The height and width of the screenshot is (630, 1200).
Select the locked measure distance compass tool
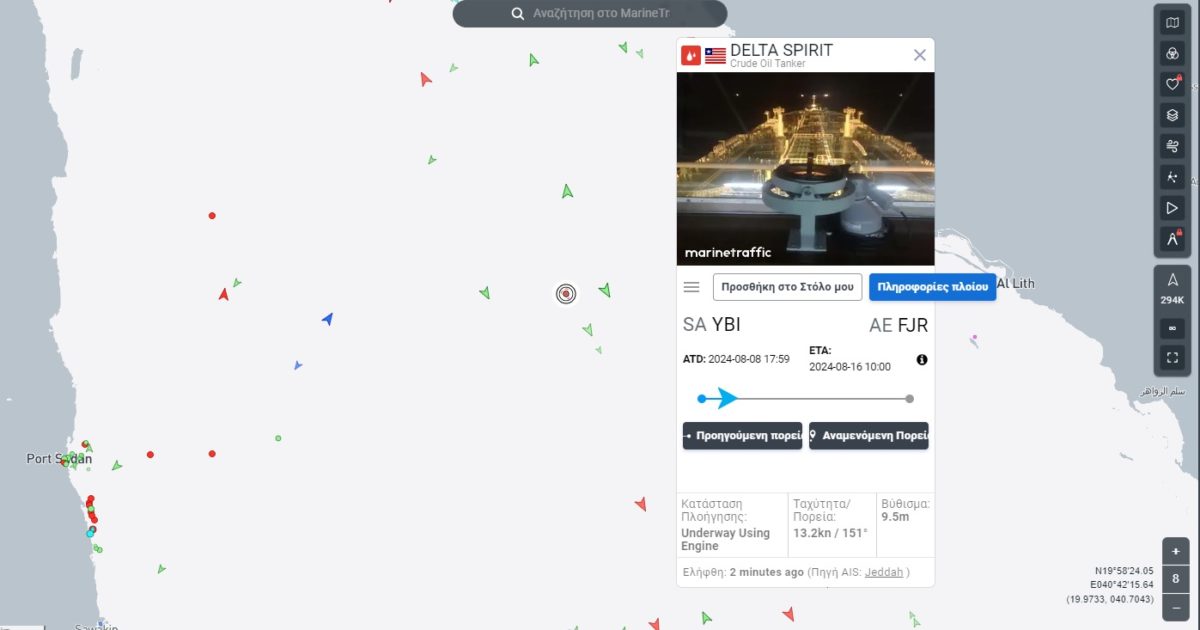1172,239
